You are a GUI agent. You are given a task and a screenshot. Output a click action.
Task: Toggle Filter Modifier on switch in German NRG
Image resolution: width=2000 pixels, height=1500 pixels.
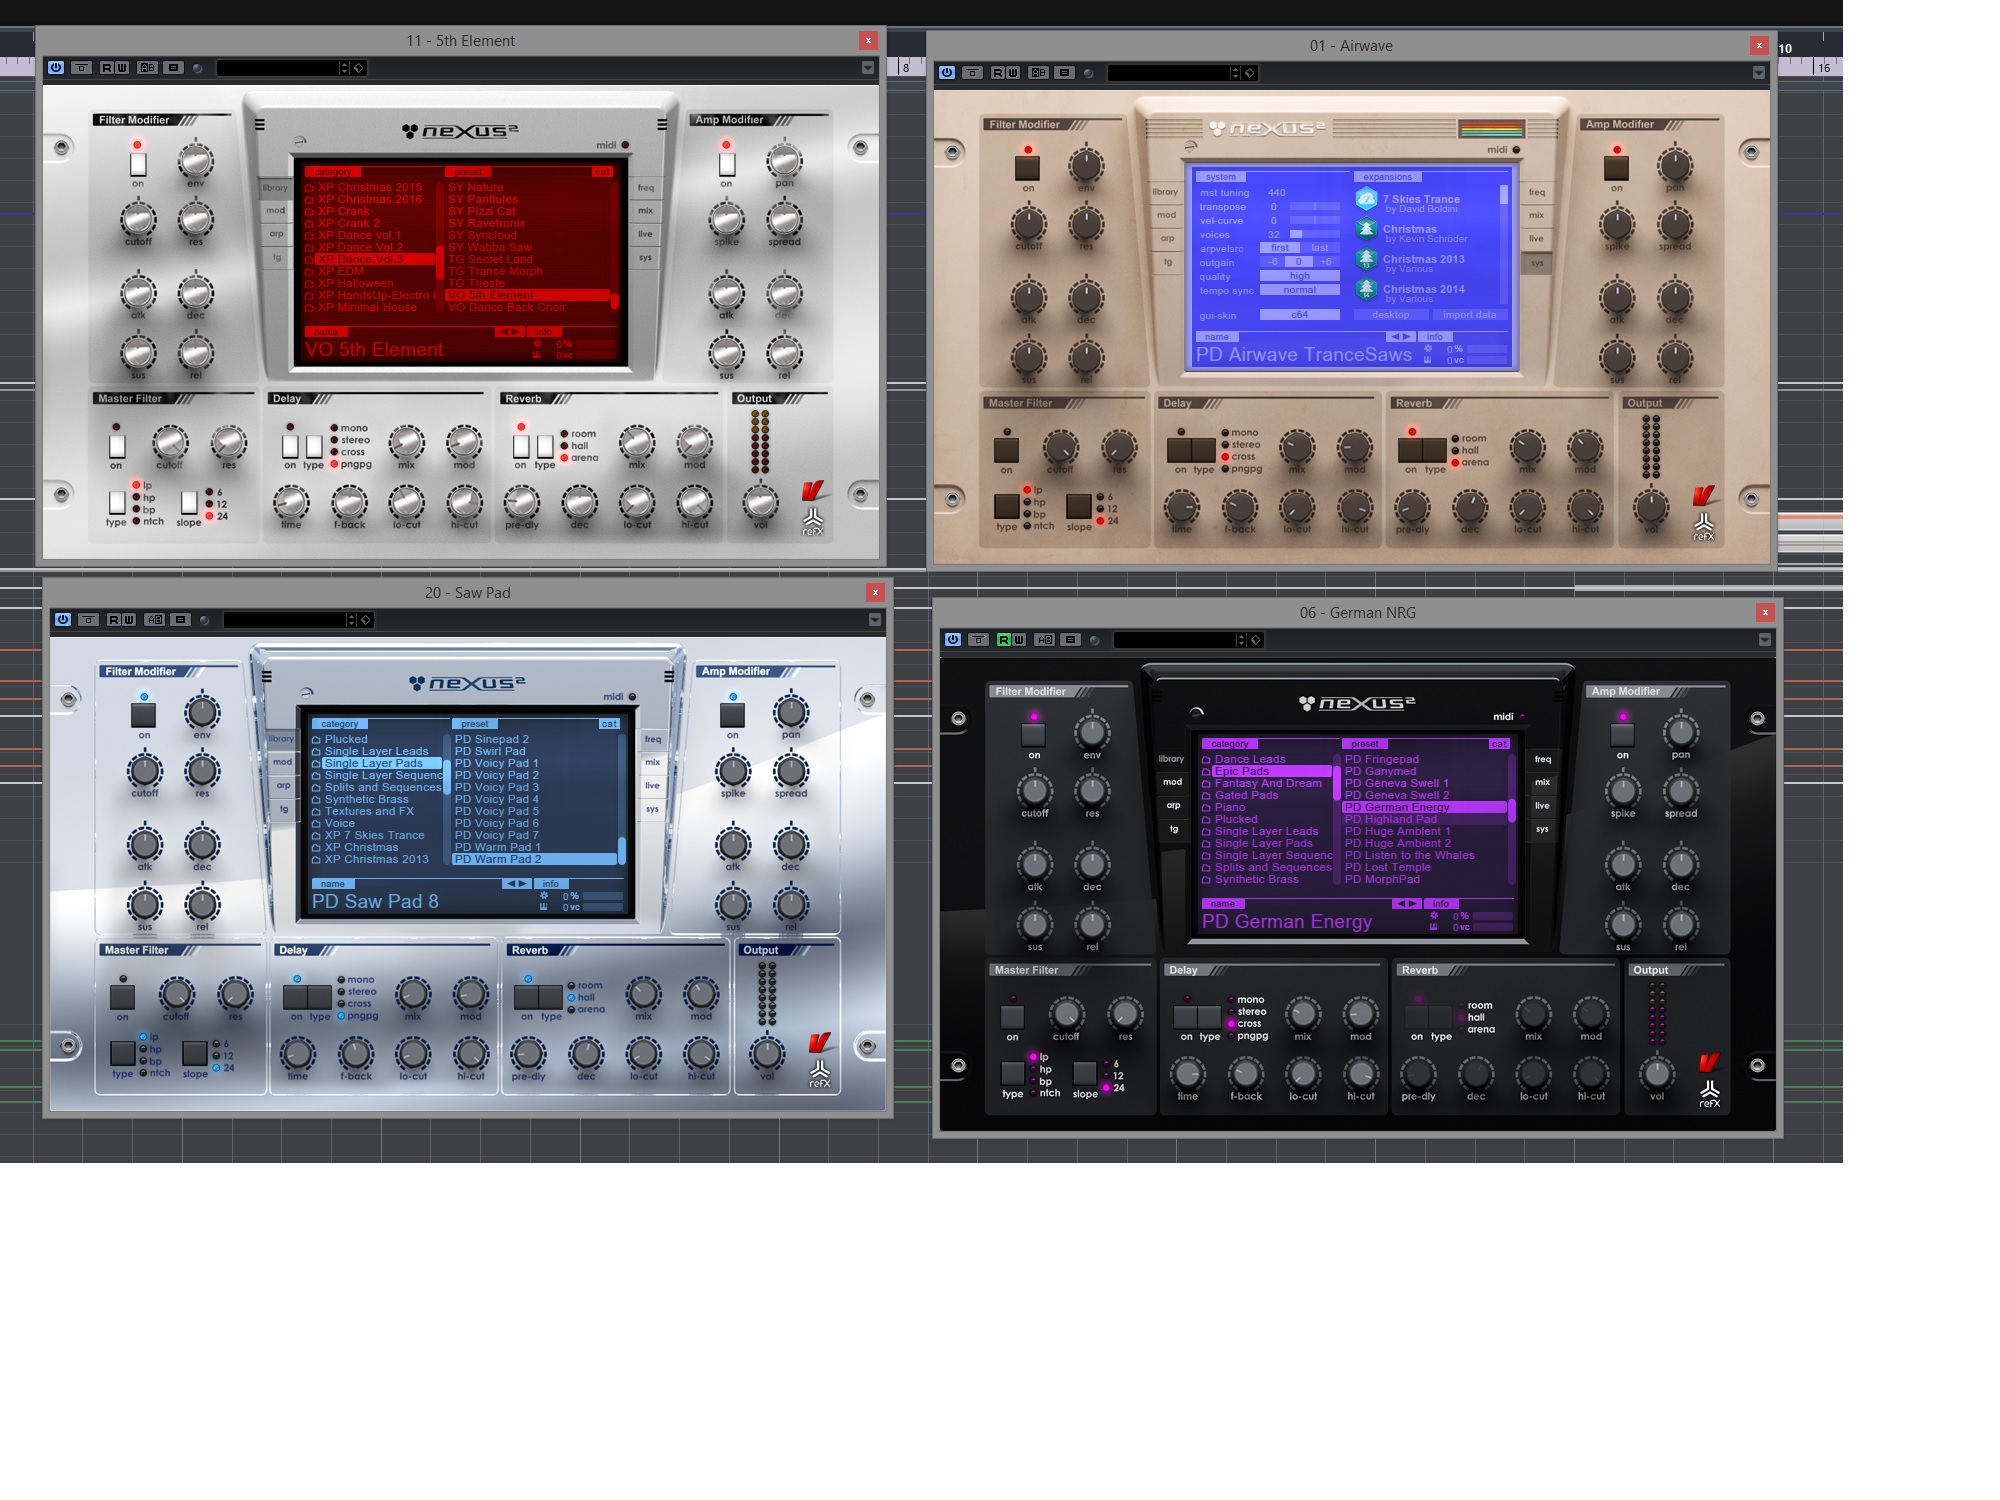[x=1034, y=735]
